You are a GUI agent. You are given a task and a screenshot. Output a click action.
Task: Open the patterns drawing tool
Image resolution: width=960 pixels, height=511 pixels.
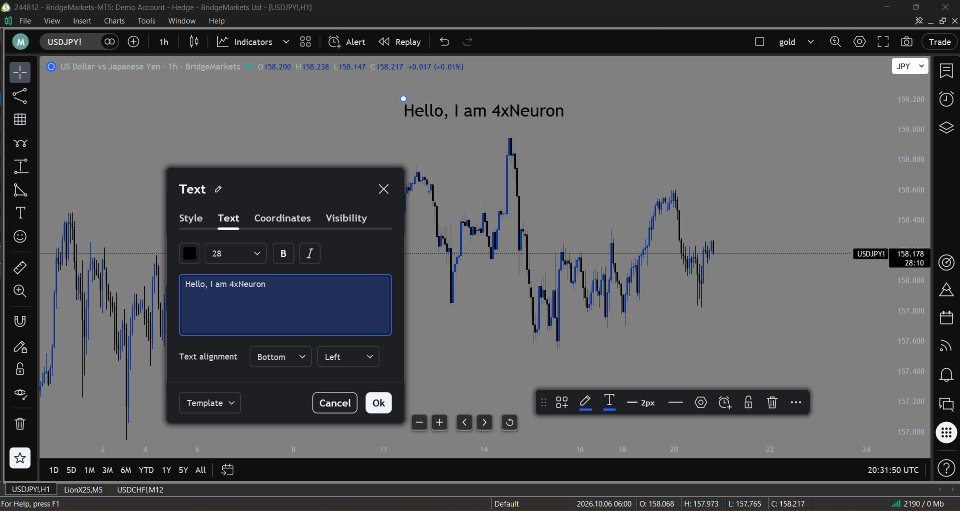point(20,143)
